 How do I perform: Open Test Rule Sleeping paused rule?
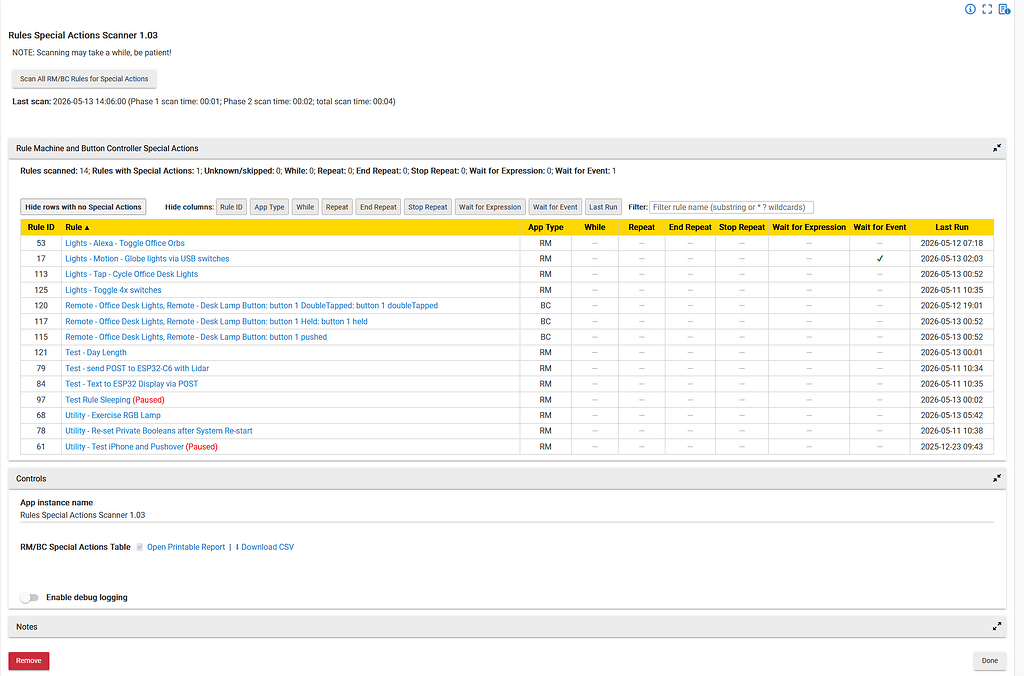98,400
